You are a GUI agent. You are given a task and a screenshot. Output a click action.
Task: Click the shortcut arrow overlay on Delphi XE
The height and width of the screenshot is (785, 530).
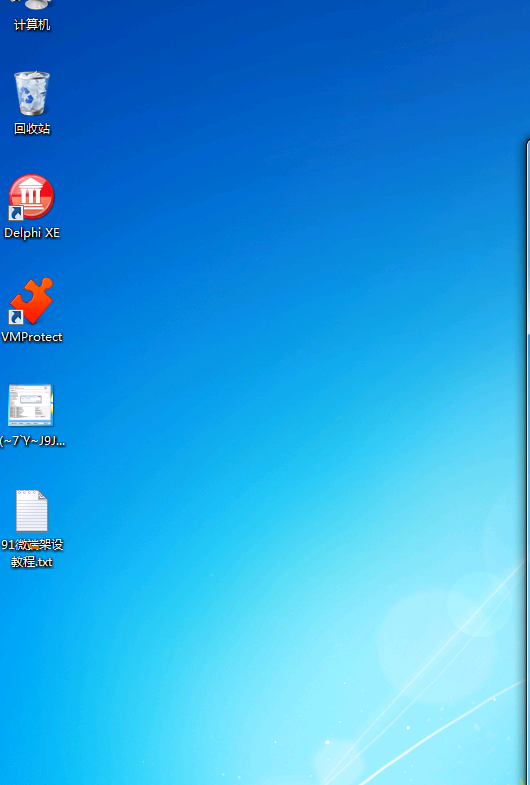coord(16,213)
